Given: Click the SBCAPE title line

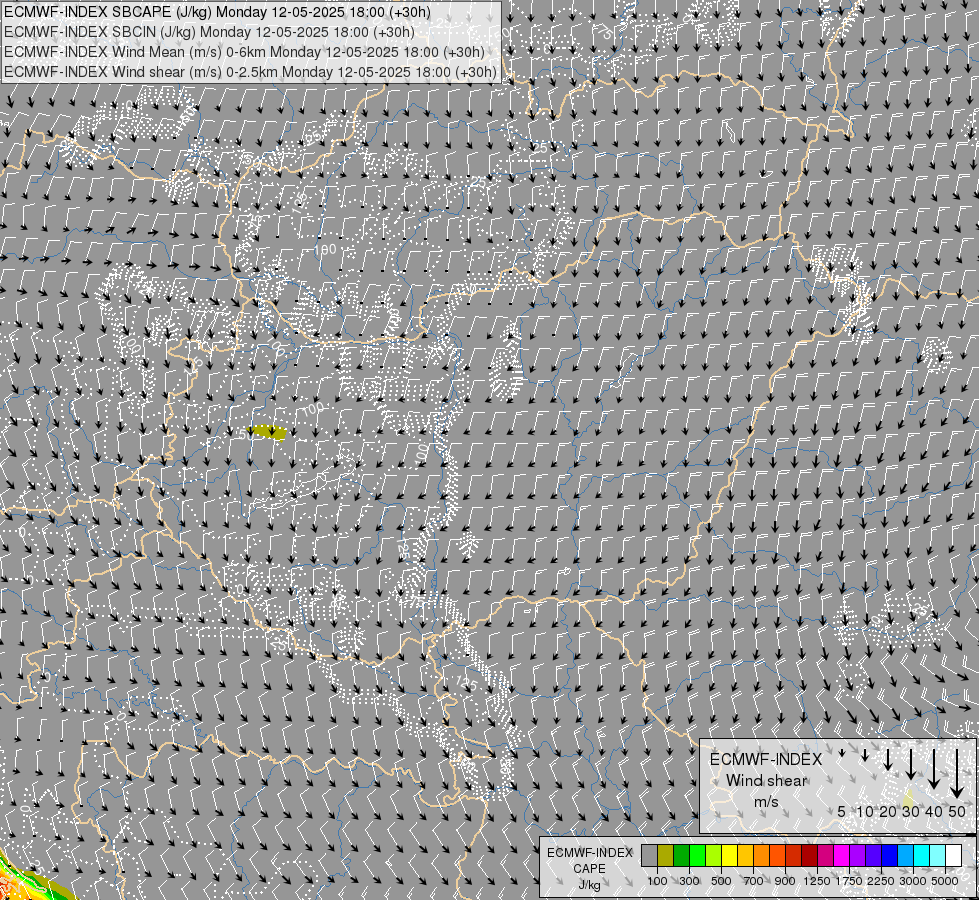Looking at the screenshot, I should 217,12.
